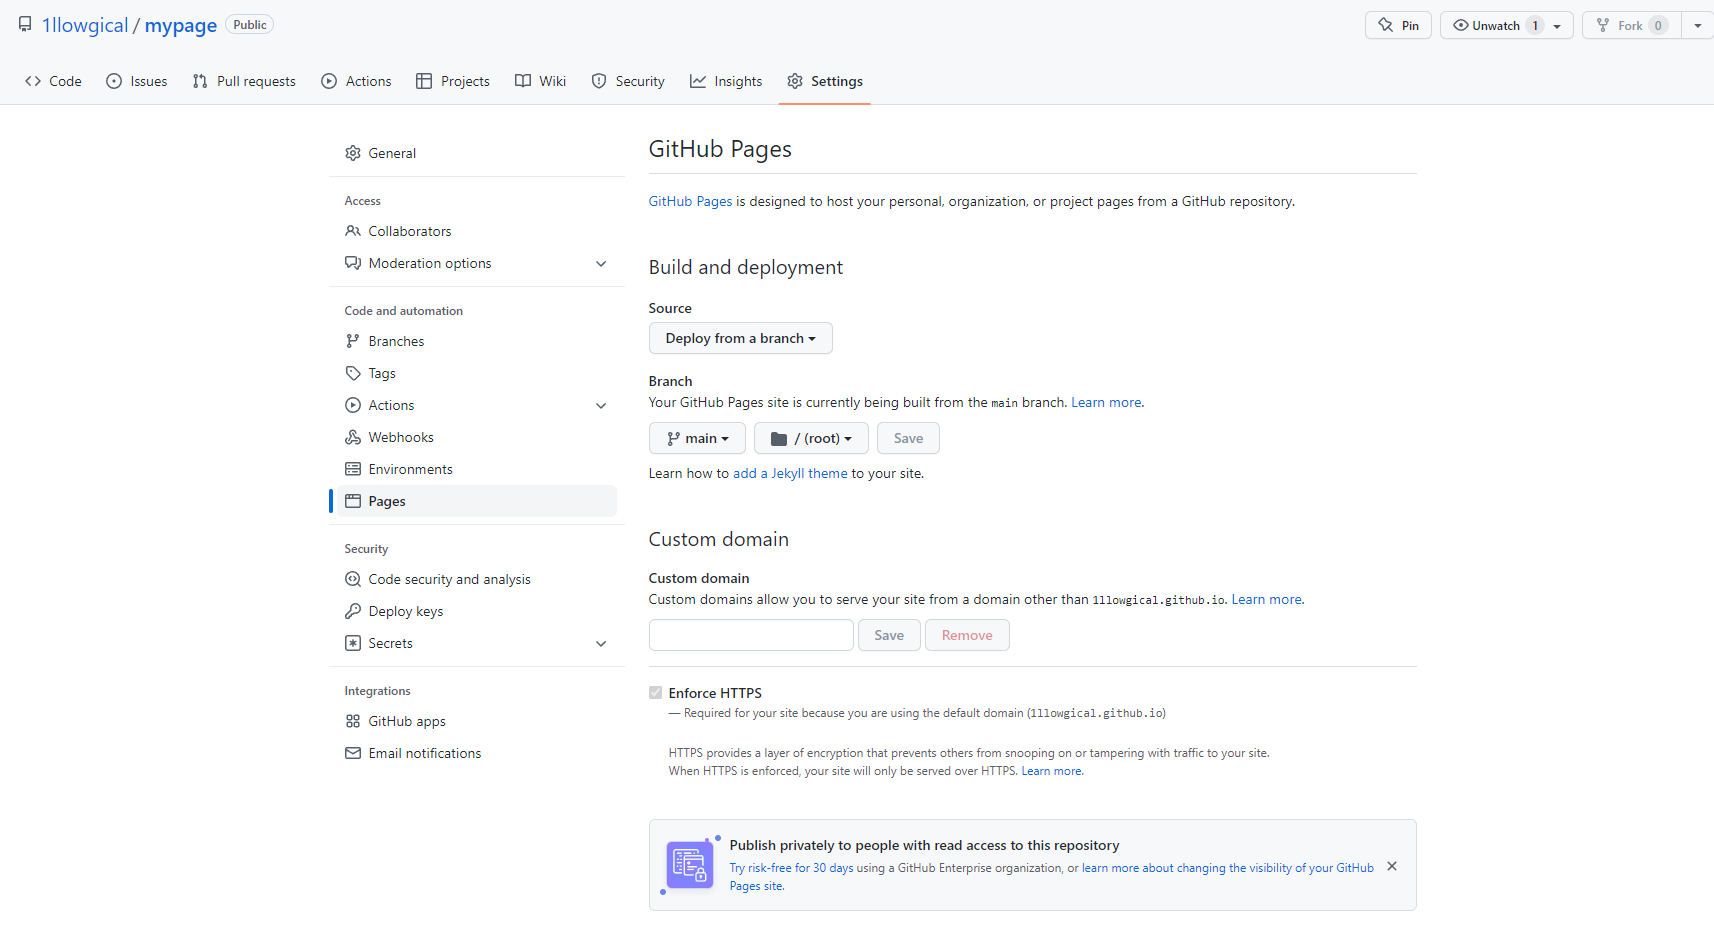The image size is (1714, 947).
Task: Open Learn more link about HTTPS enforcement
Action: pos(1051,771)
